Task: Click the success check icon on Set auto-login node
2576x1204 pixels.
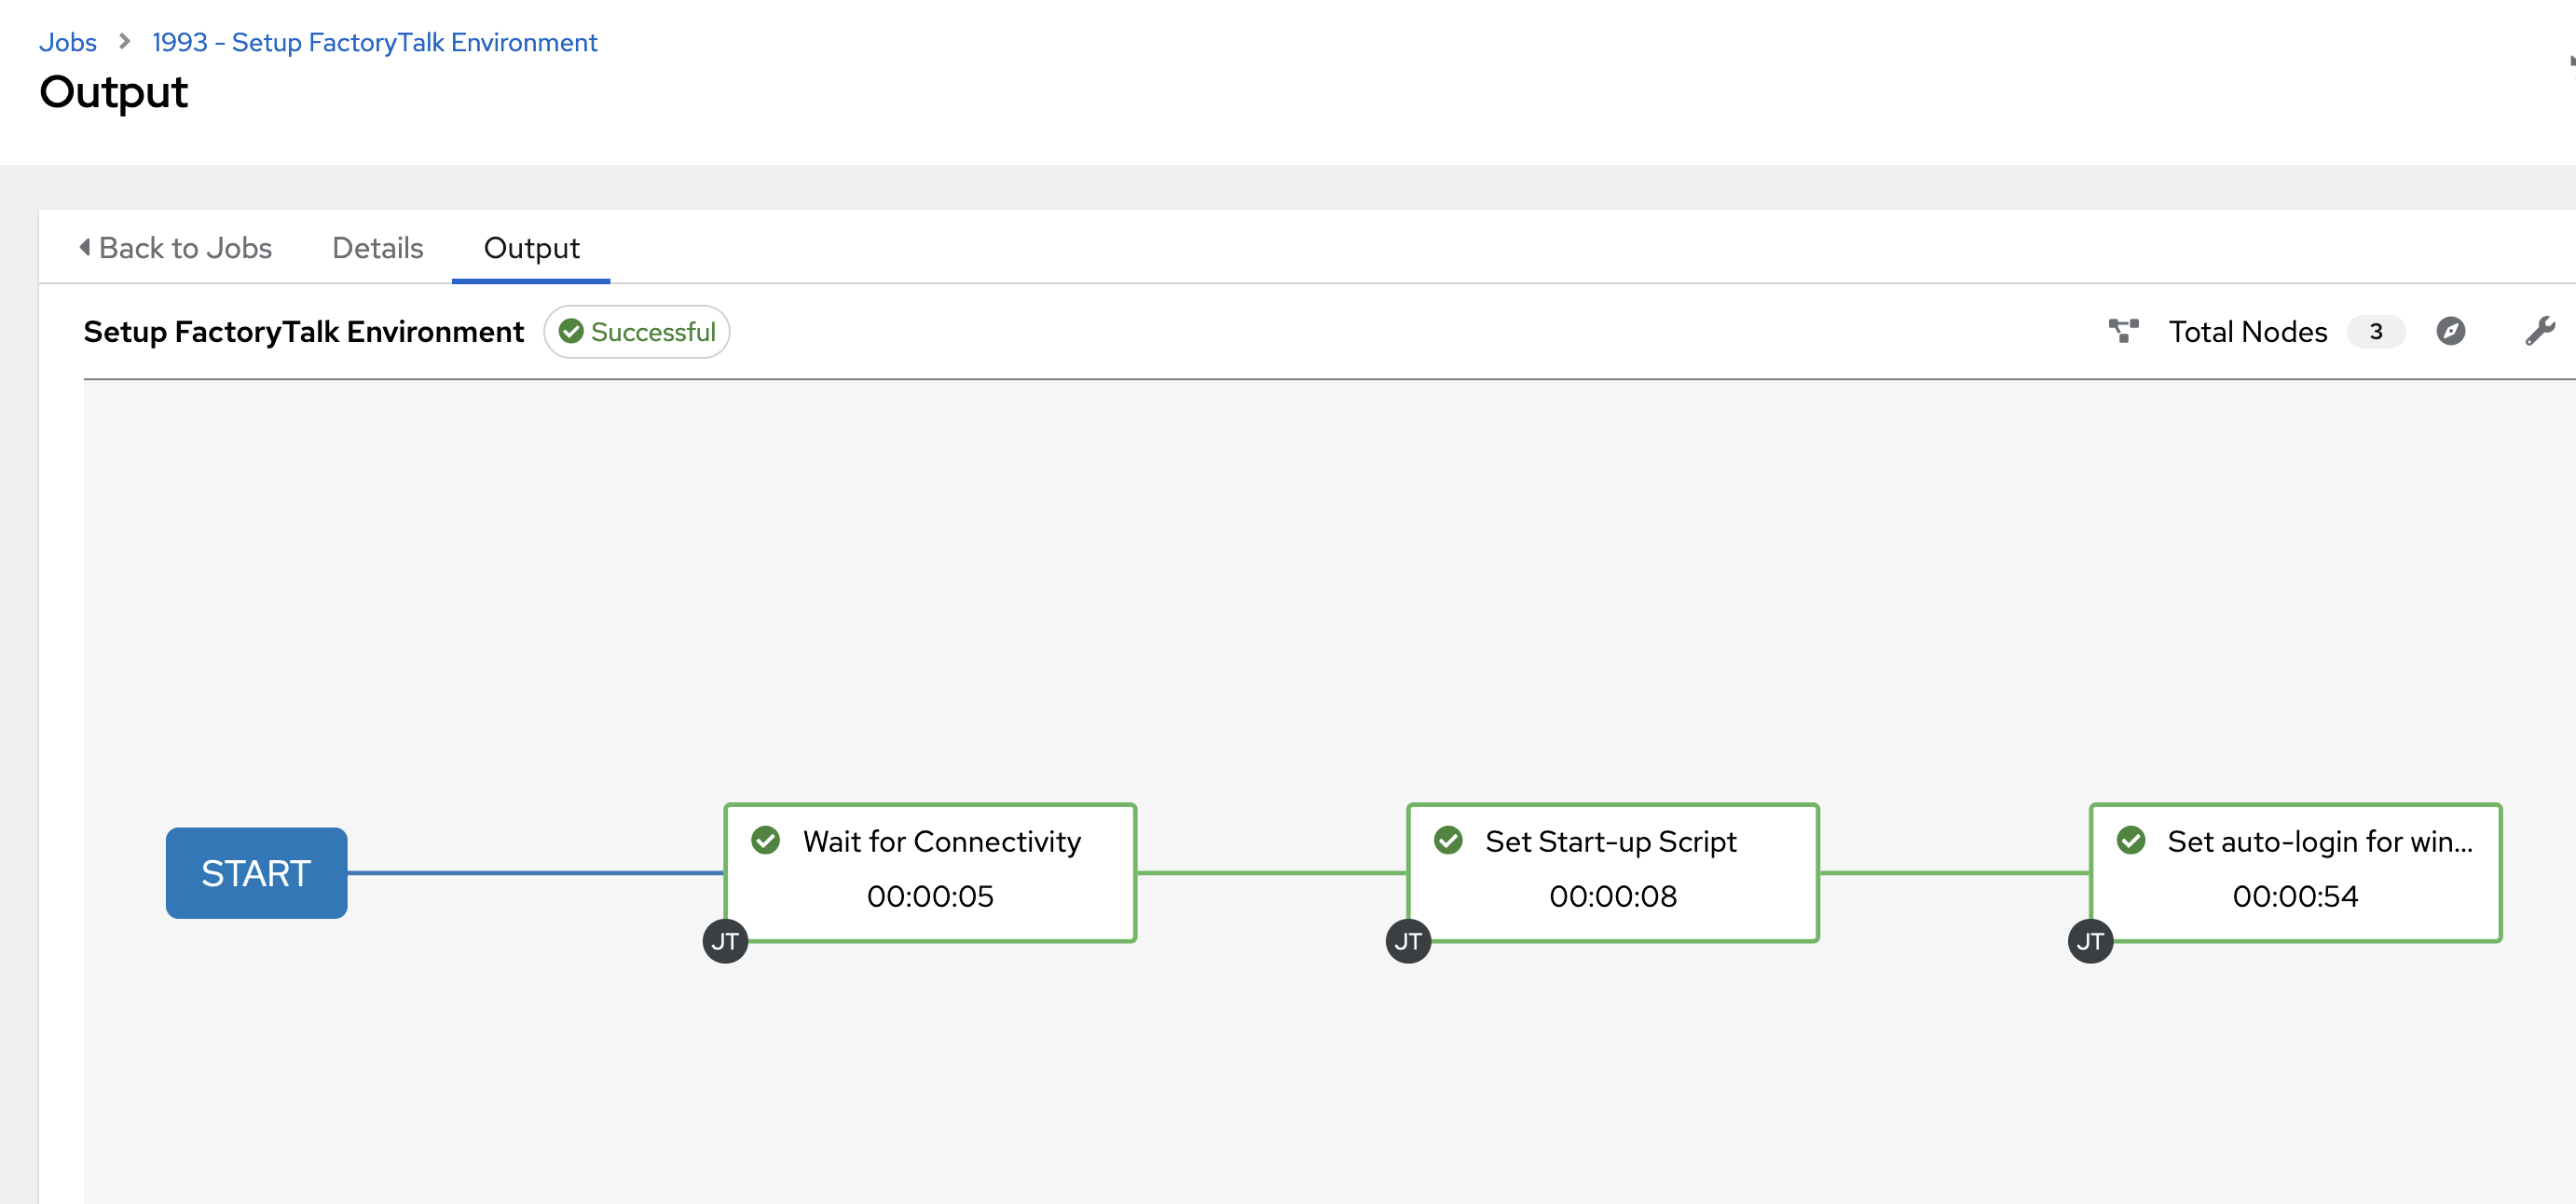Action: click(2131, 841)
